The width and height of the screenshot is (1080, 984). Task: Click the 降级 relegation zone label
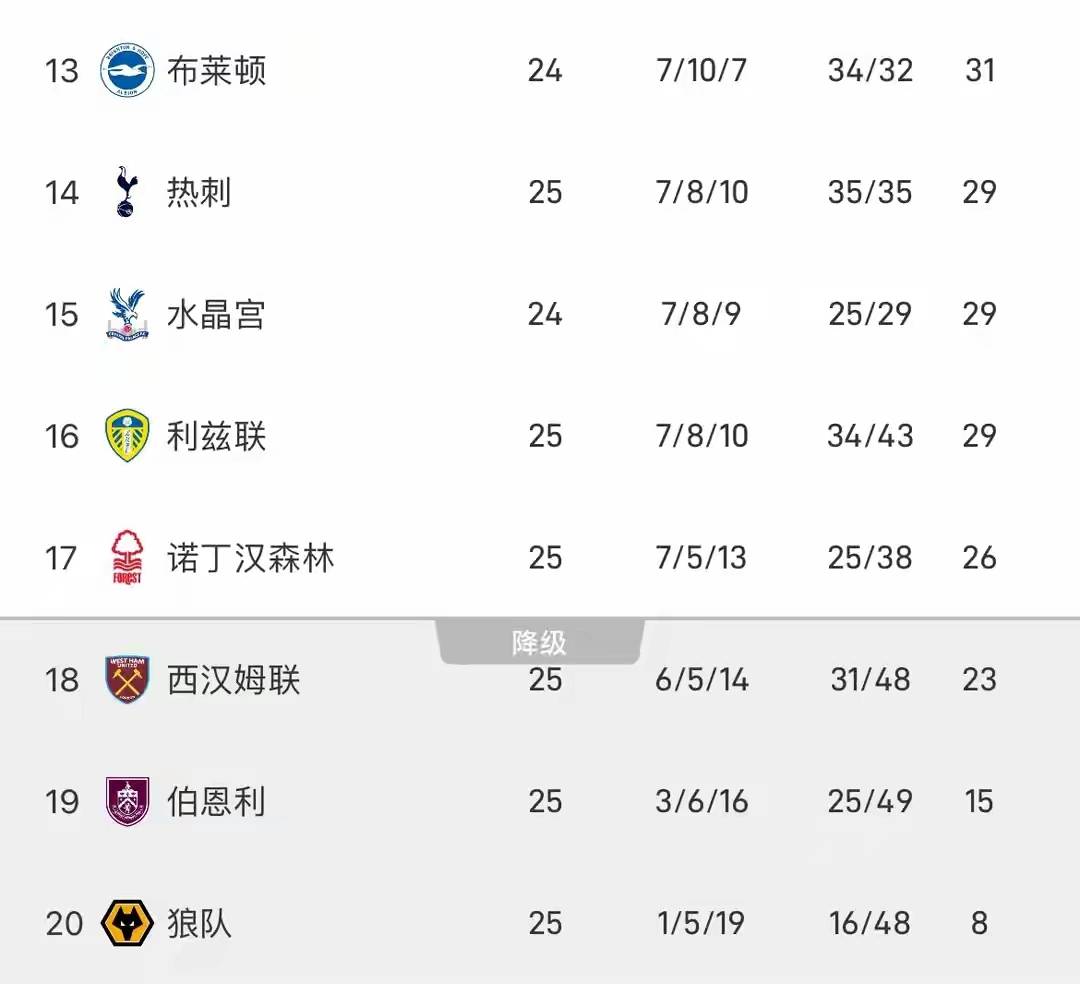540,643
